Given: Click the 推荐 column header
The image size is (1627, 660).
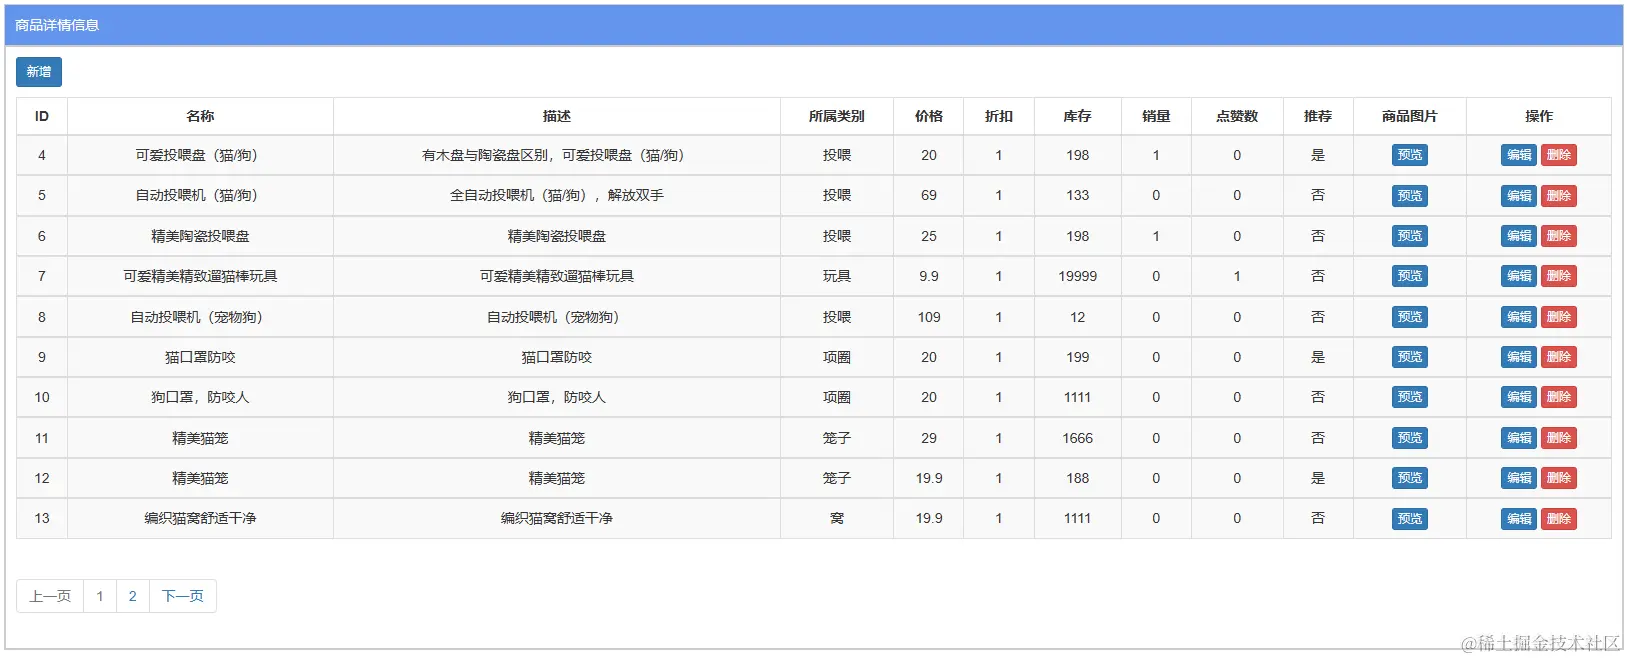Looking at the screenshot, I should click(1318, 116).
